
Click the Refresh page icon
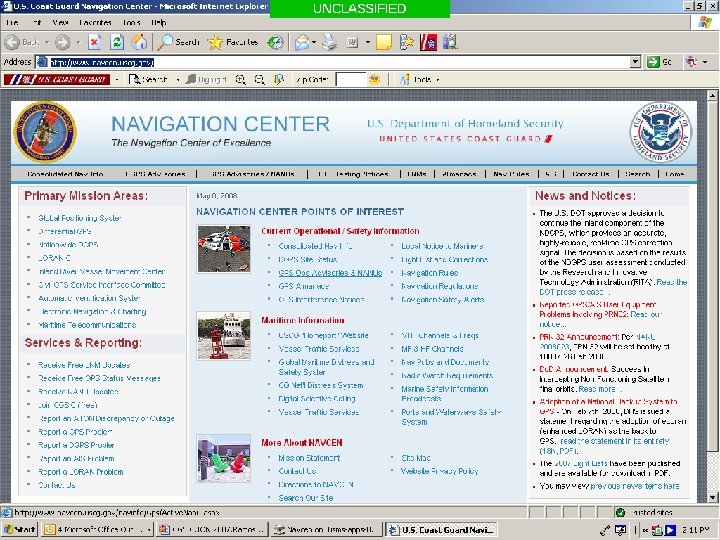point(117,42)
